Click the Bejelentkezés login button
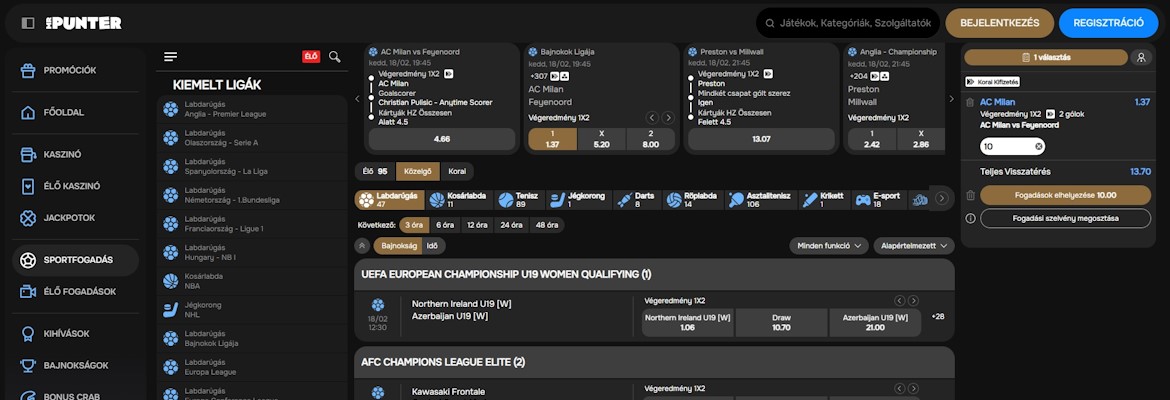The height and width of the screenshot is (400, 1170). 1000,23
